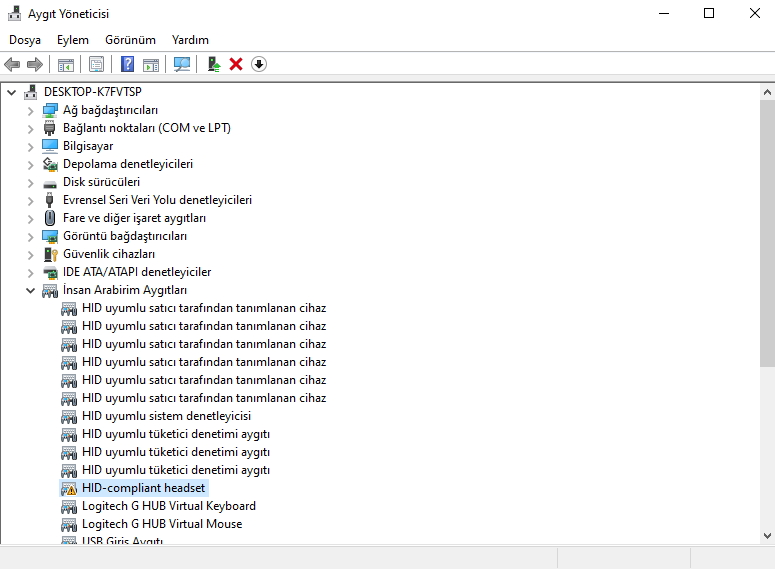Select Logitech G HUB Virtual Keyboard
Image resolution: width=775 pixels, height=569 pixels.
point(168,506)
